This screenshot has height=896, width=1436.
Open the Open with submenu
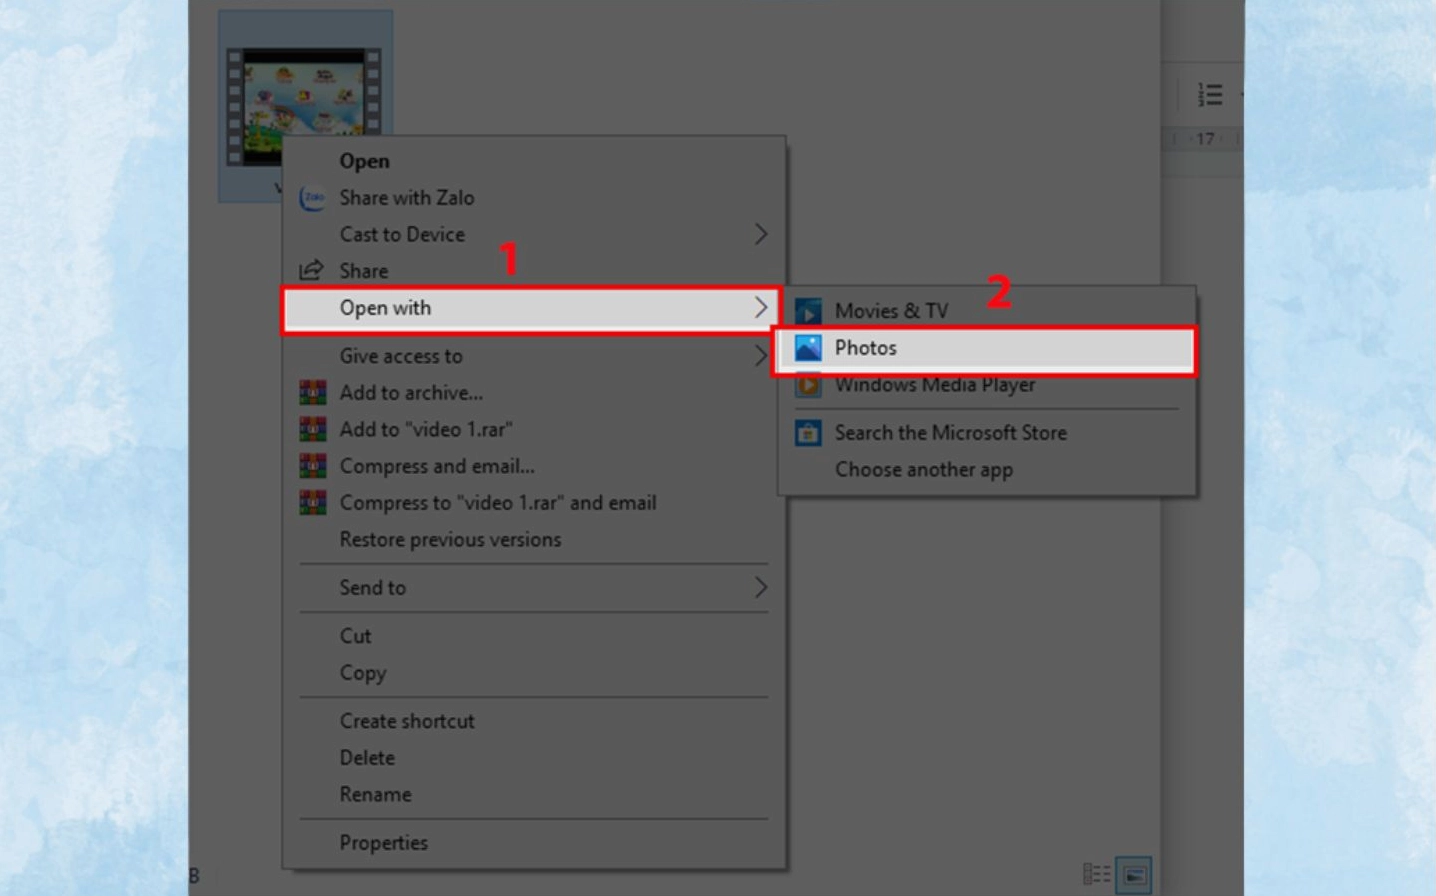click(386, 307)
